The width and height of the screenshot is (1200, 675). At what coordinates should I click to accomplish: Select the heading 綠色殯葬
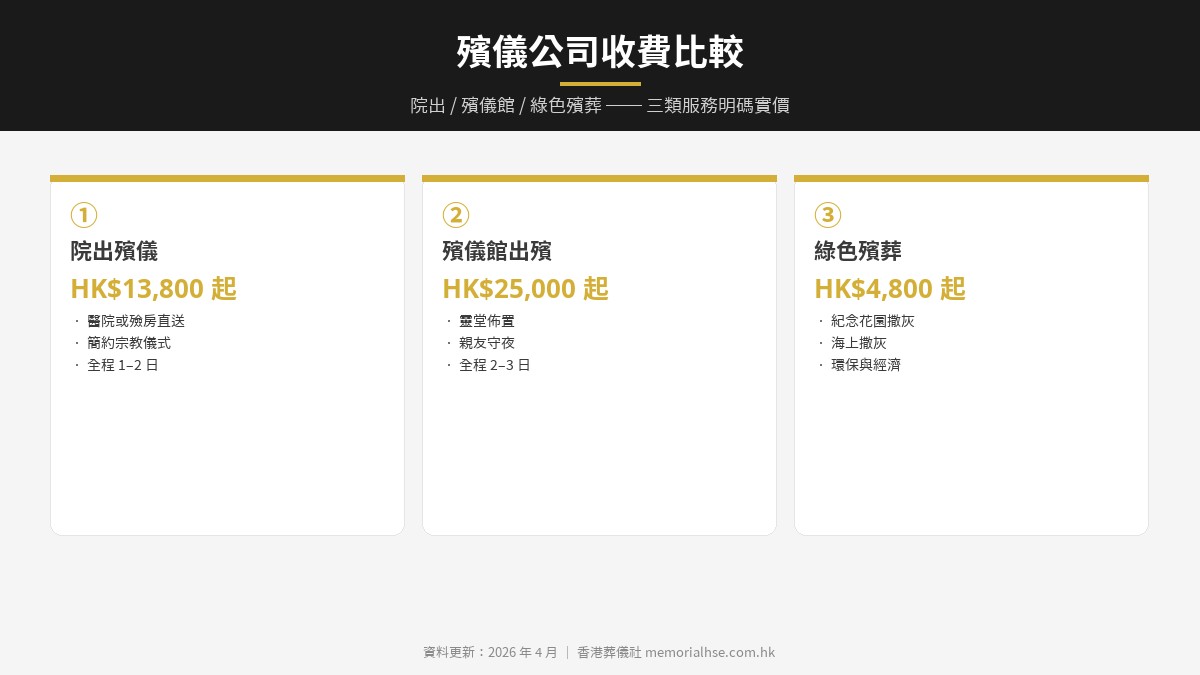(x=858, y=251)
